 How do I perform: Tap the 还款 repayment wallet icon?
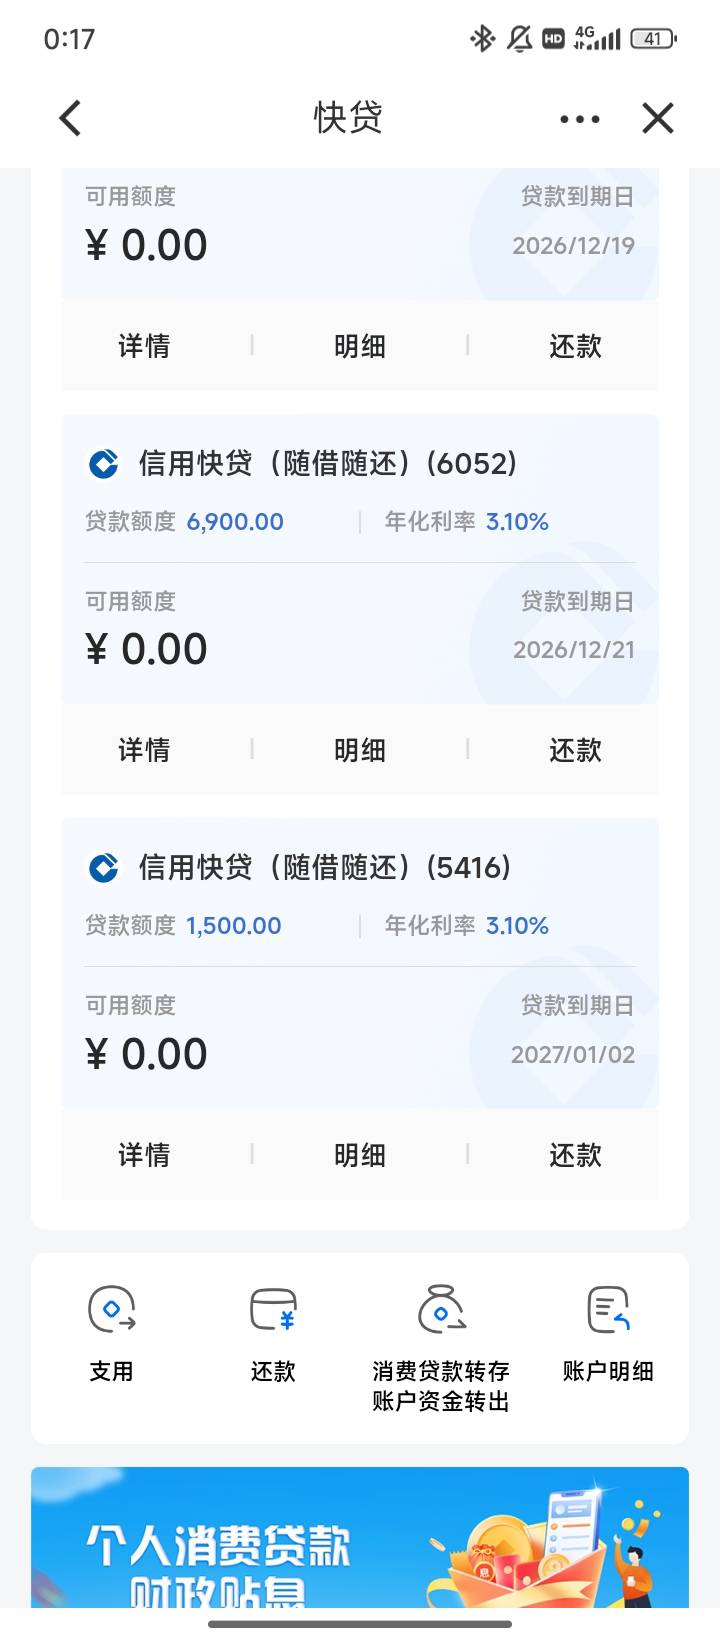[x=273, y=1310]
